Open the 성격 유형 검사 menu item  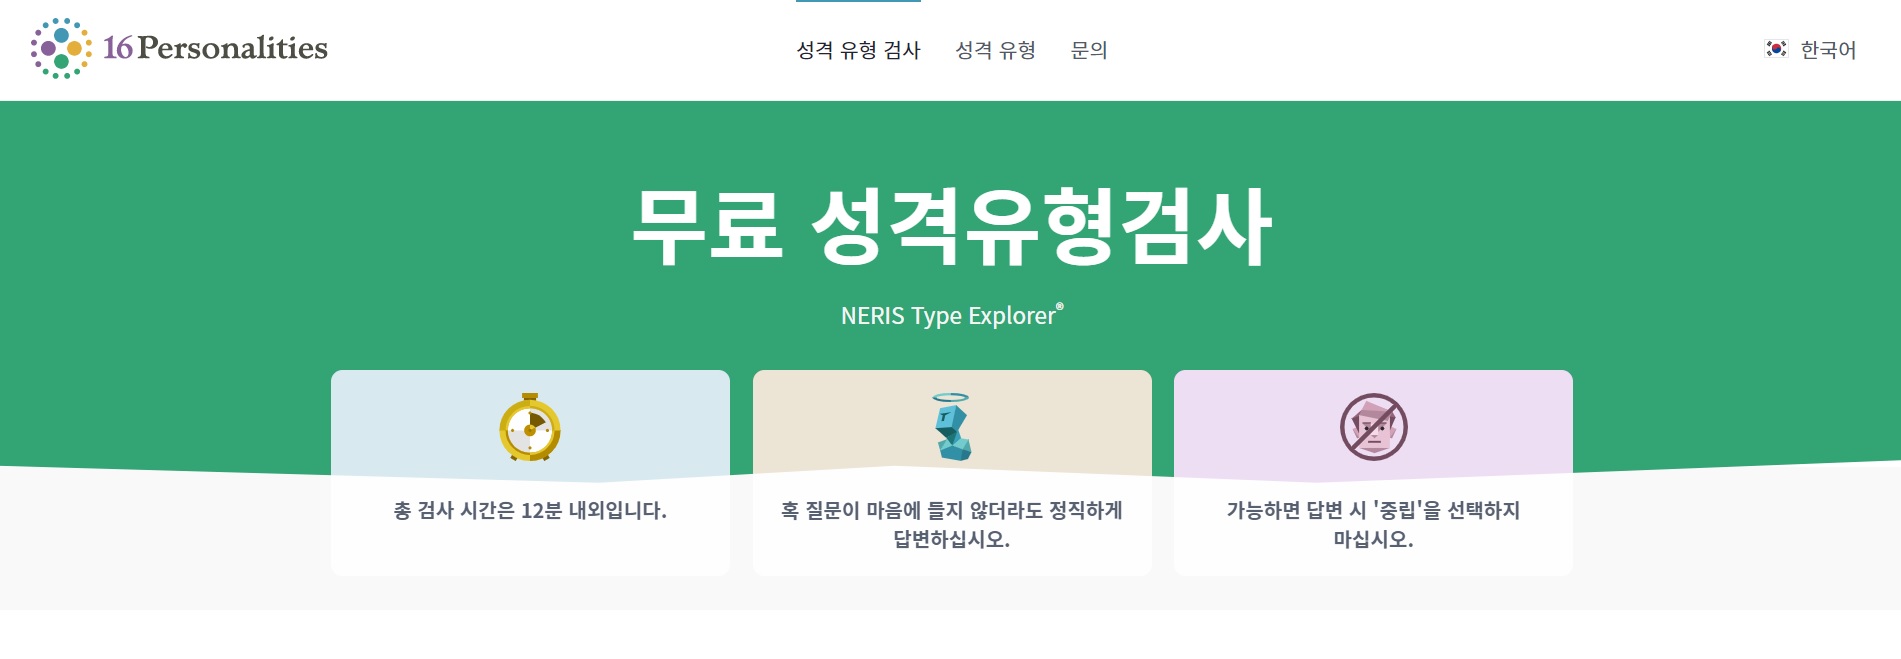[x=858, y=49]
